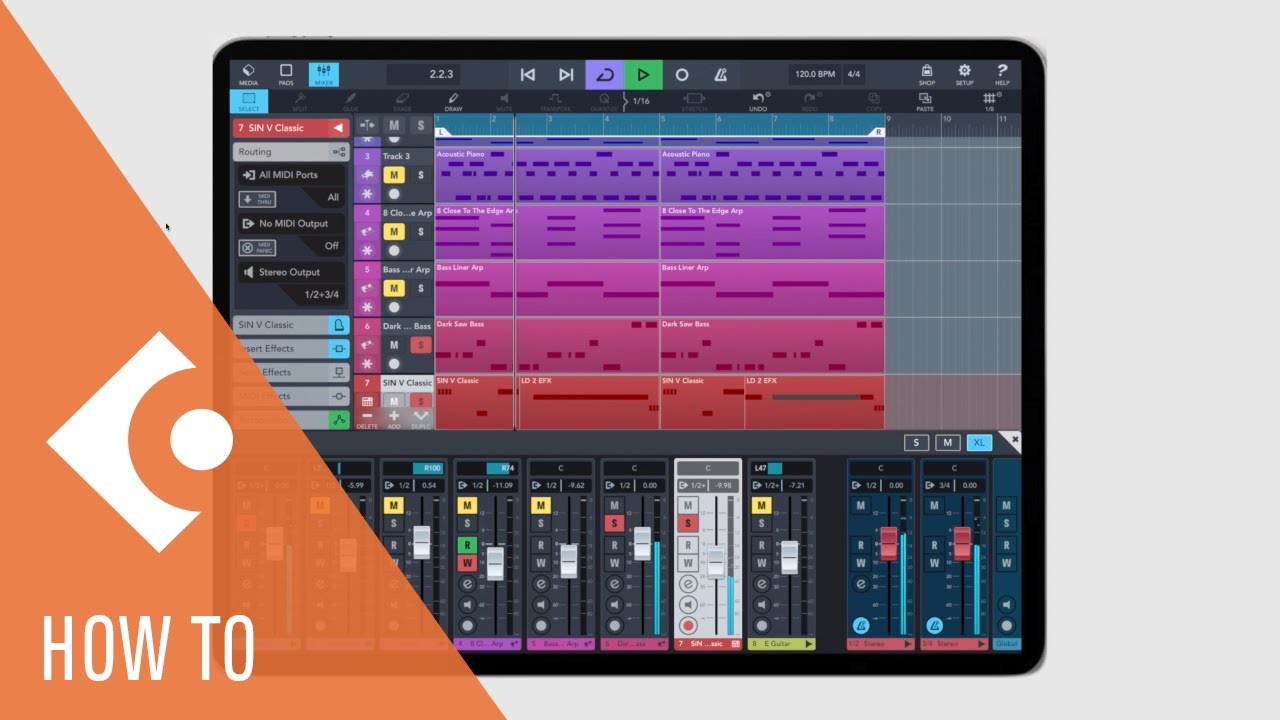The image size is (1280, 720).
Task: Open the E Guitar channel label arrow
Action: coord(808,644)
